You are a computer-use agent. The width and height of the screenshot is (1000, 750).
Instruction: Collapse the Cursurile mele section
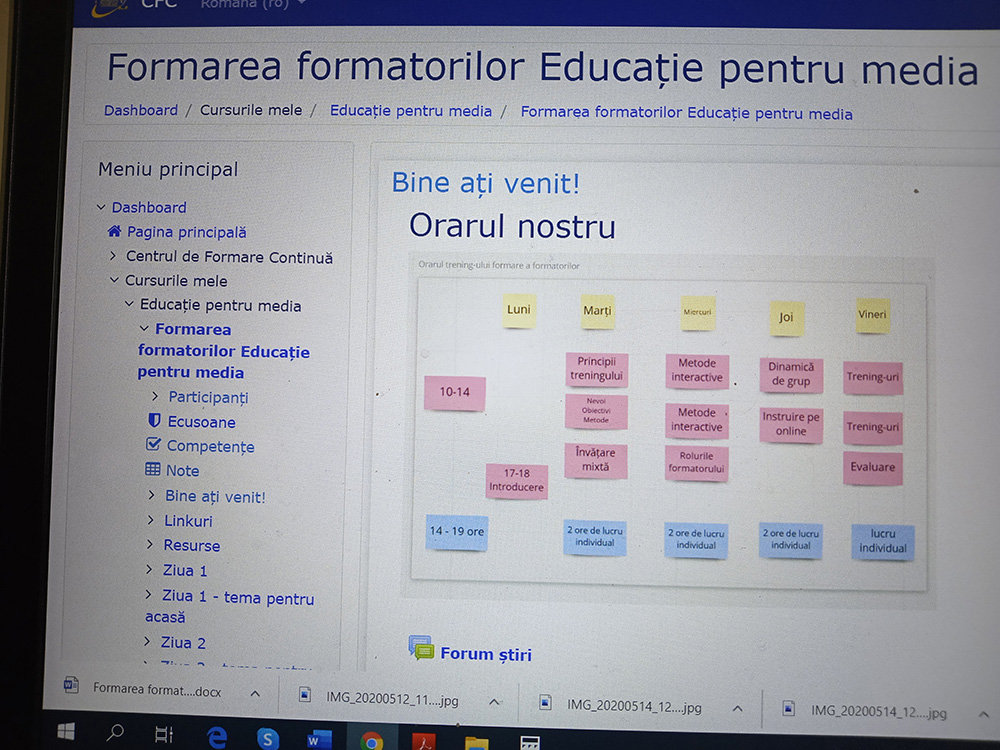click(114, 281)
